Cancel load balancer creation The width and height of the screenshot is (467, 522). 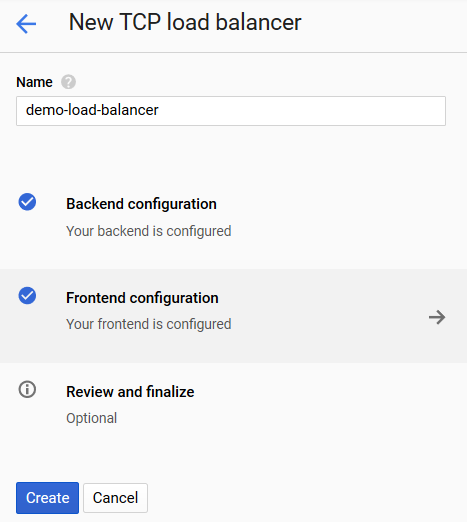[x=115, y=498]
